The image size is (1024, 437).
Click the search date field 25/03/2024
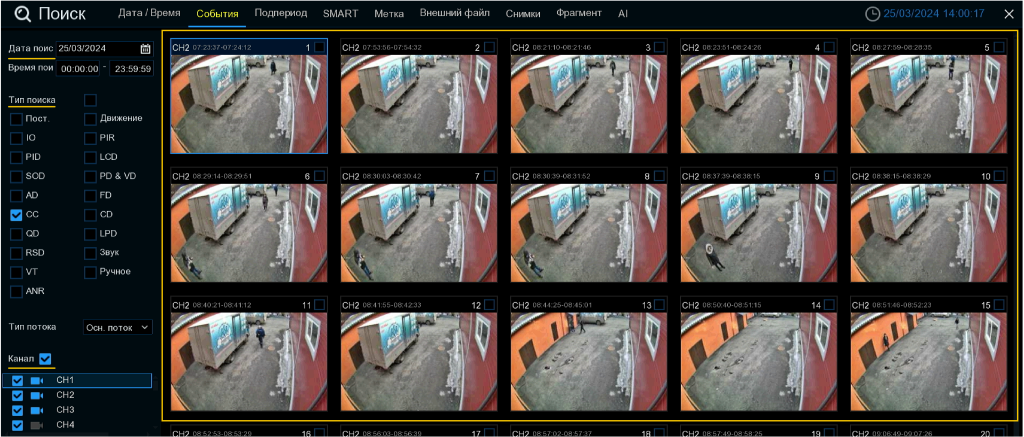(104, 48)
